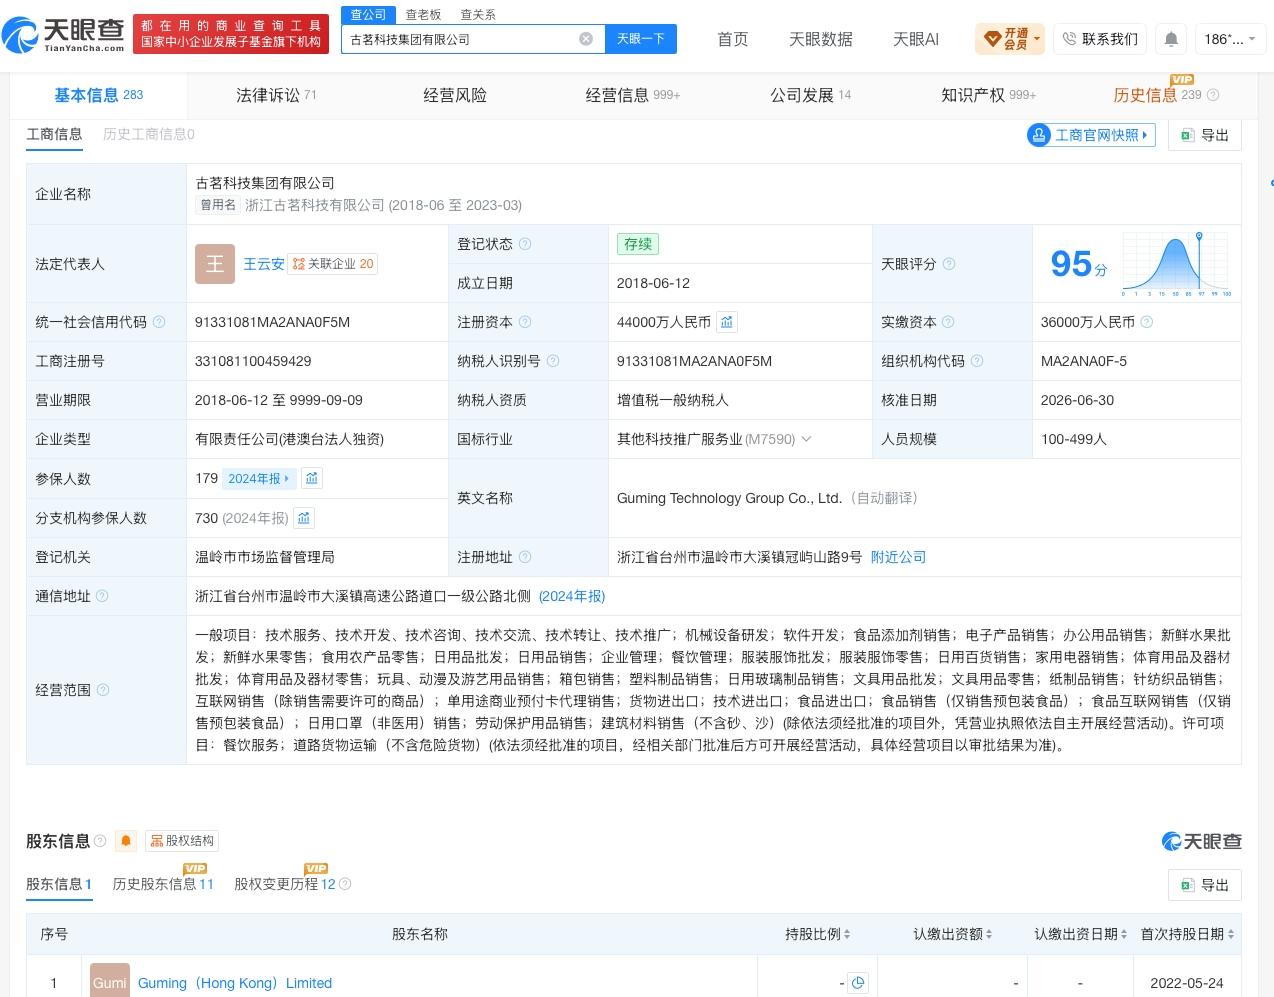Image resolution: width=1274 pixels, height=997 pixels.
Task: Click help icon next to 历史信息 tab
Action: (x=1213, y=95)
